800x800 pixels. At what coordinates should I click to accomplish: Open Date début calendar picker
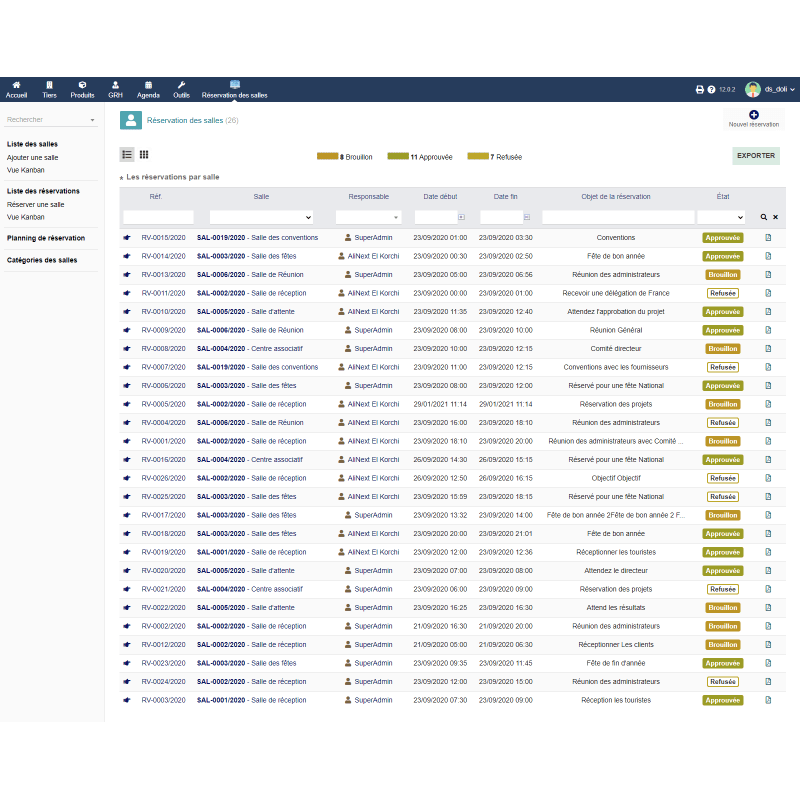[x=461, y=217]
